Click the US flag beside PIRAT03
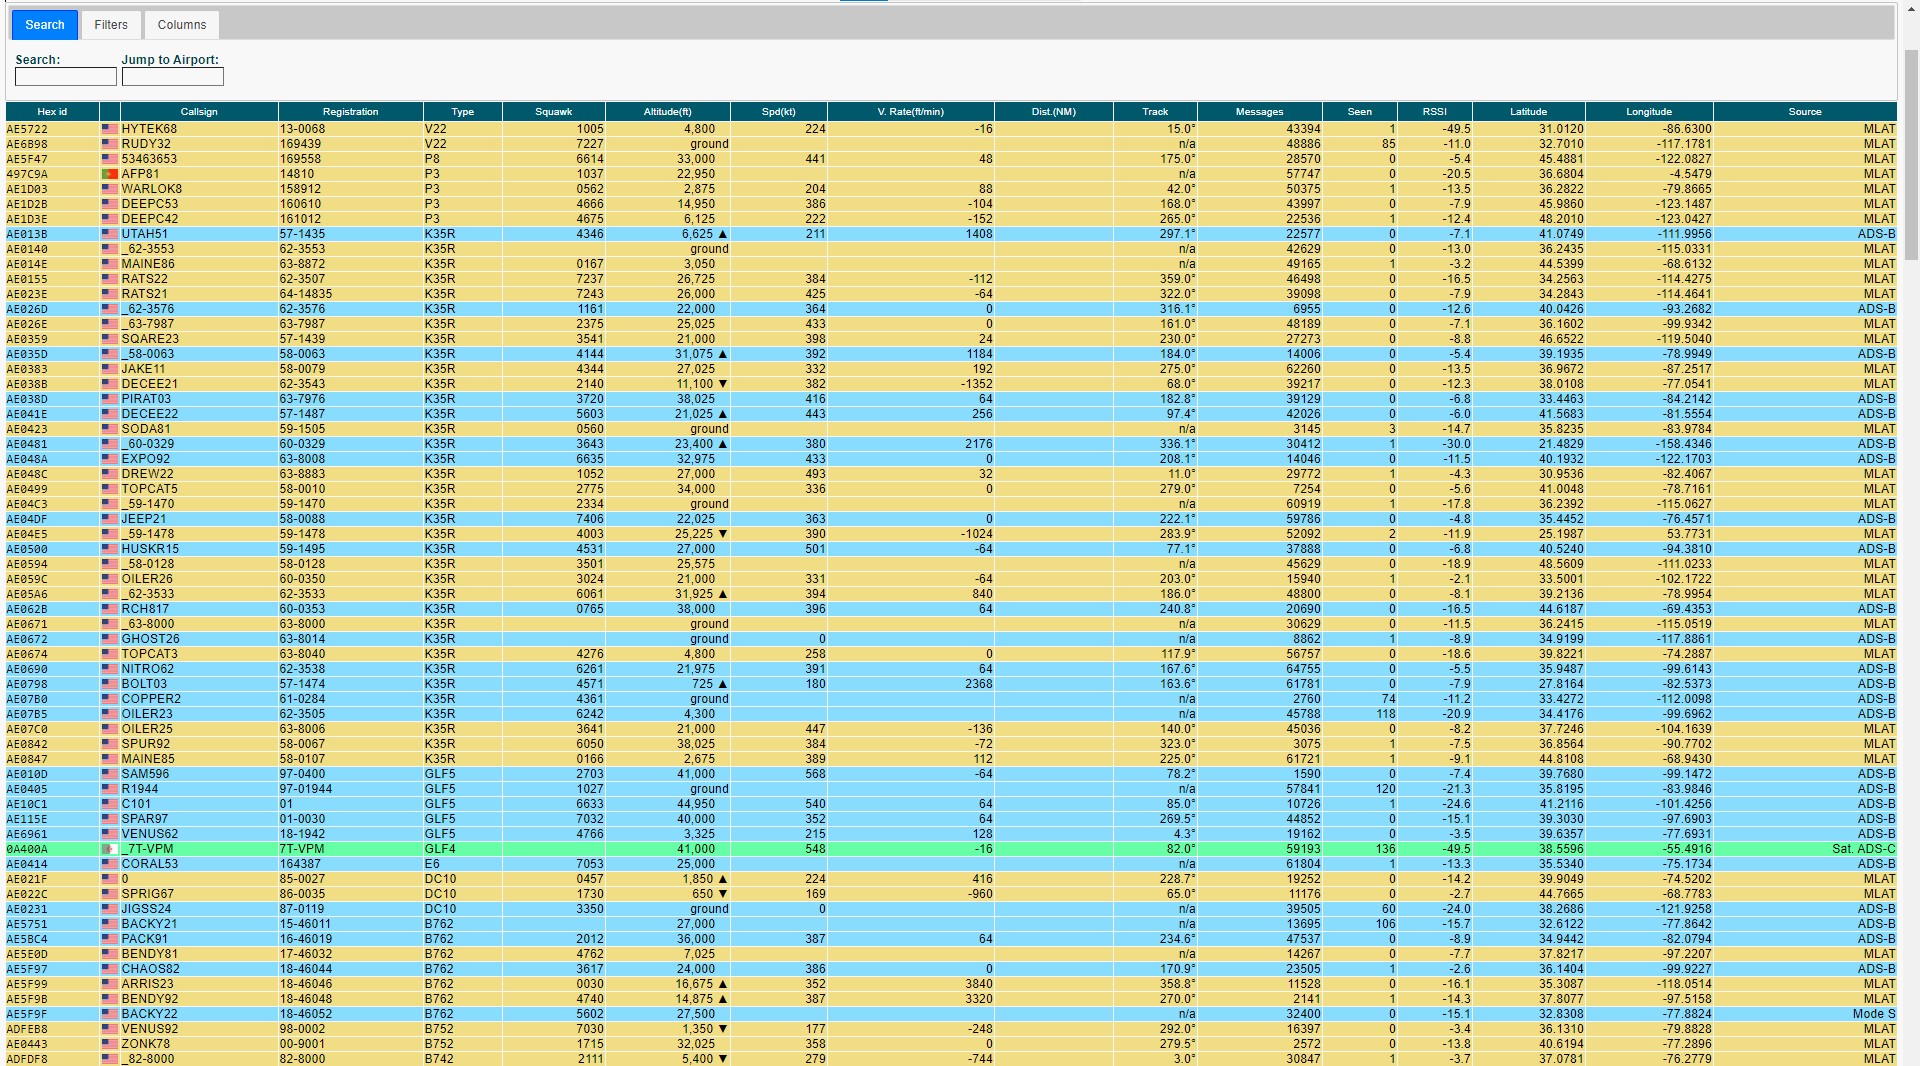1920x1066 pixels. coord(110,399)
